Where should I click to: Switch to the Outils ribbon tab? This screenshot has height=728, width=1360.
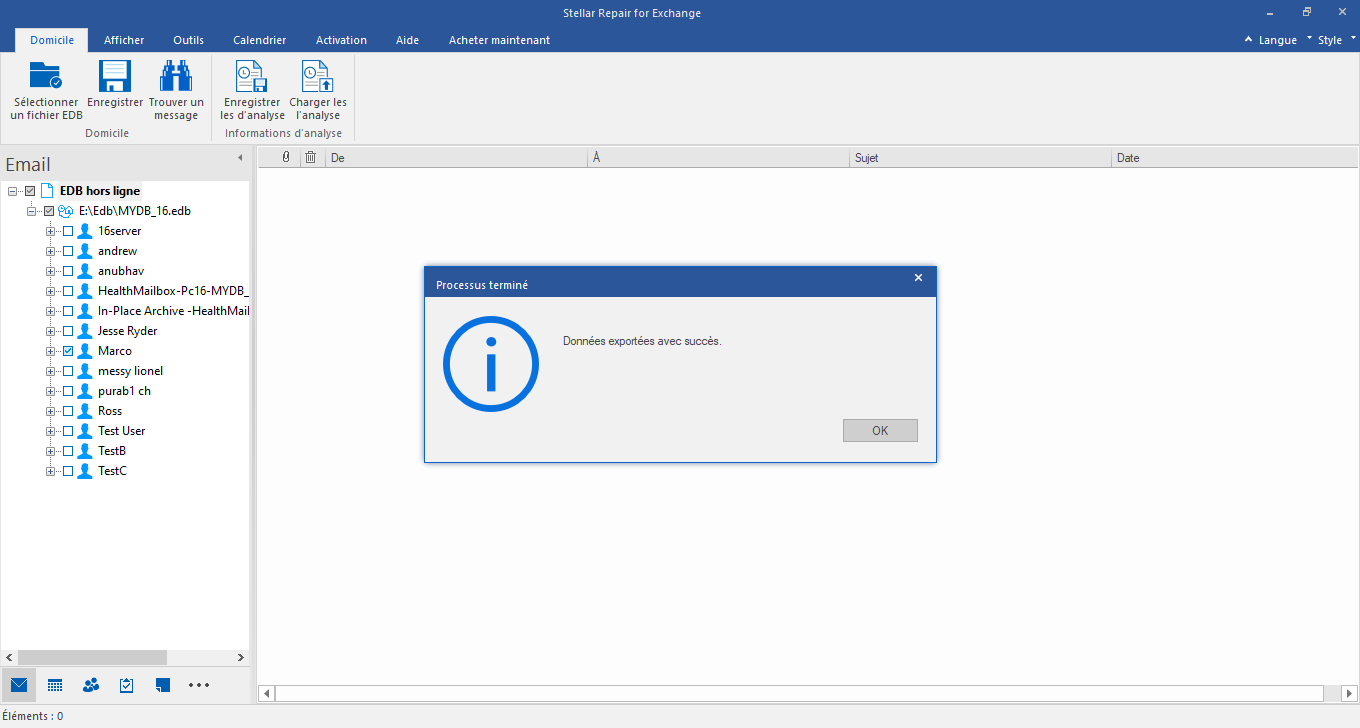[x=188, y=40]
